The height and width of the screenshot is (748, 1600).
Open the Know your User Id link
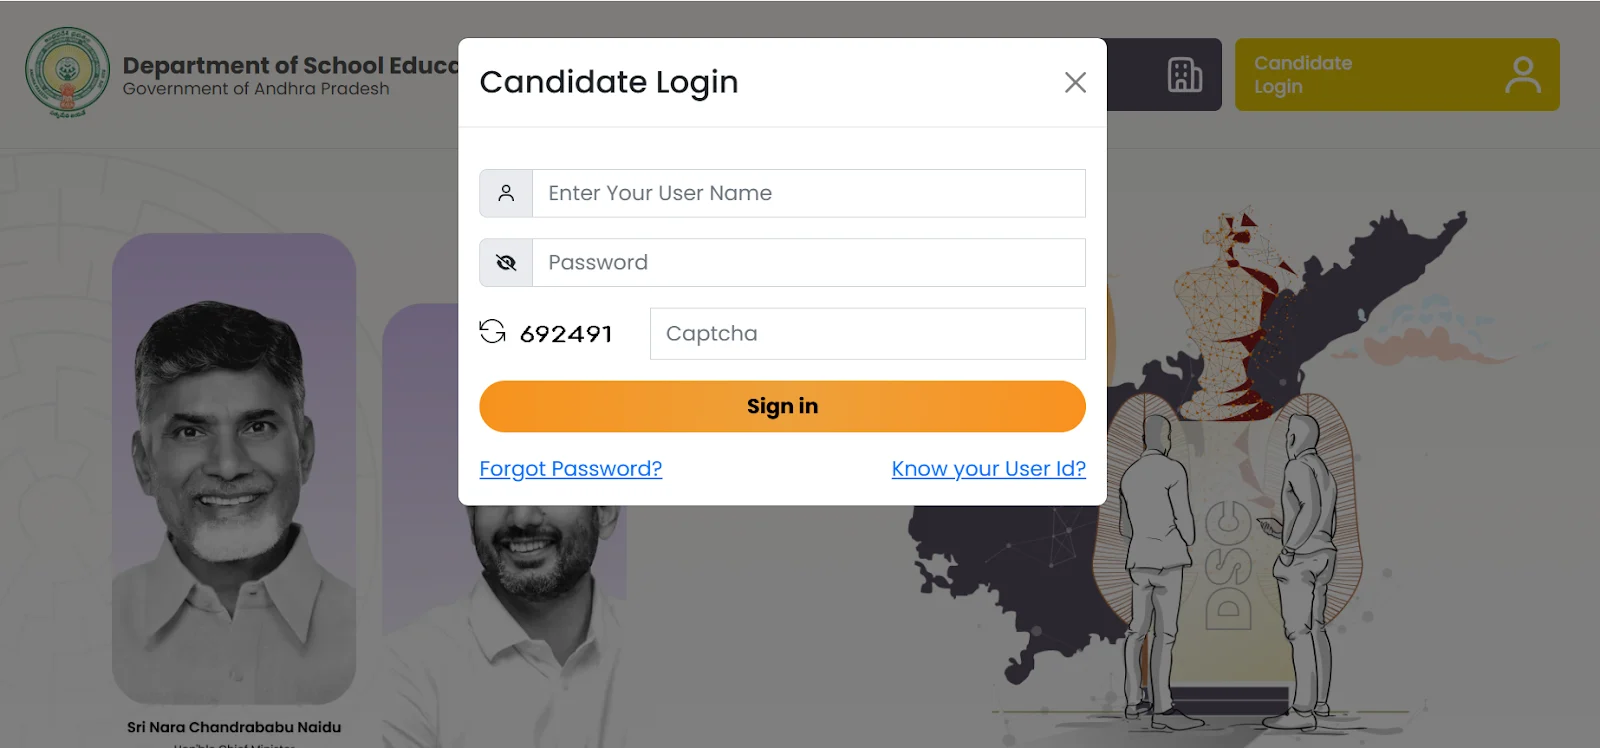pos(988,468)
